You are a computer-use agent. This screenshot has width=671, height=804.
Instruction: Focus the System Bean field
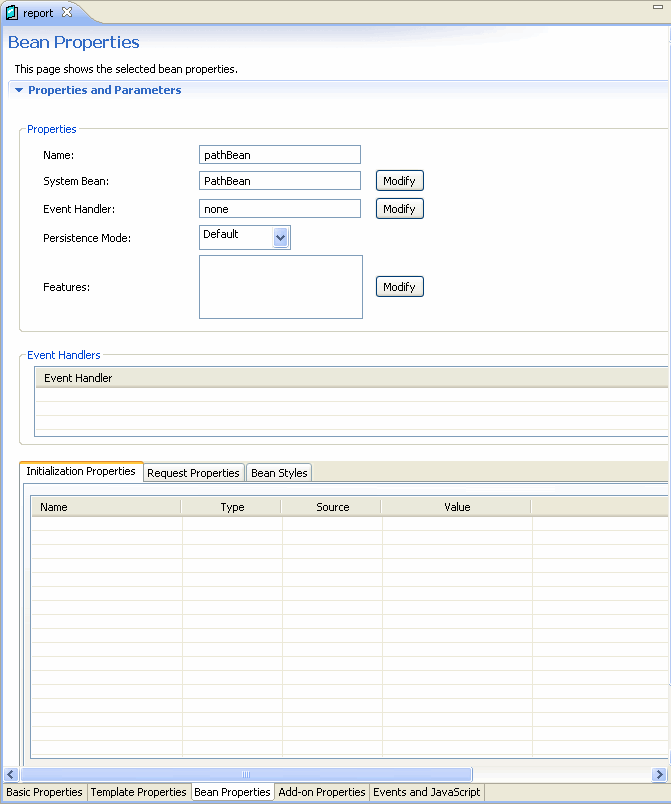click(x=280, y=181)
